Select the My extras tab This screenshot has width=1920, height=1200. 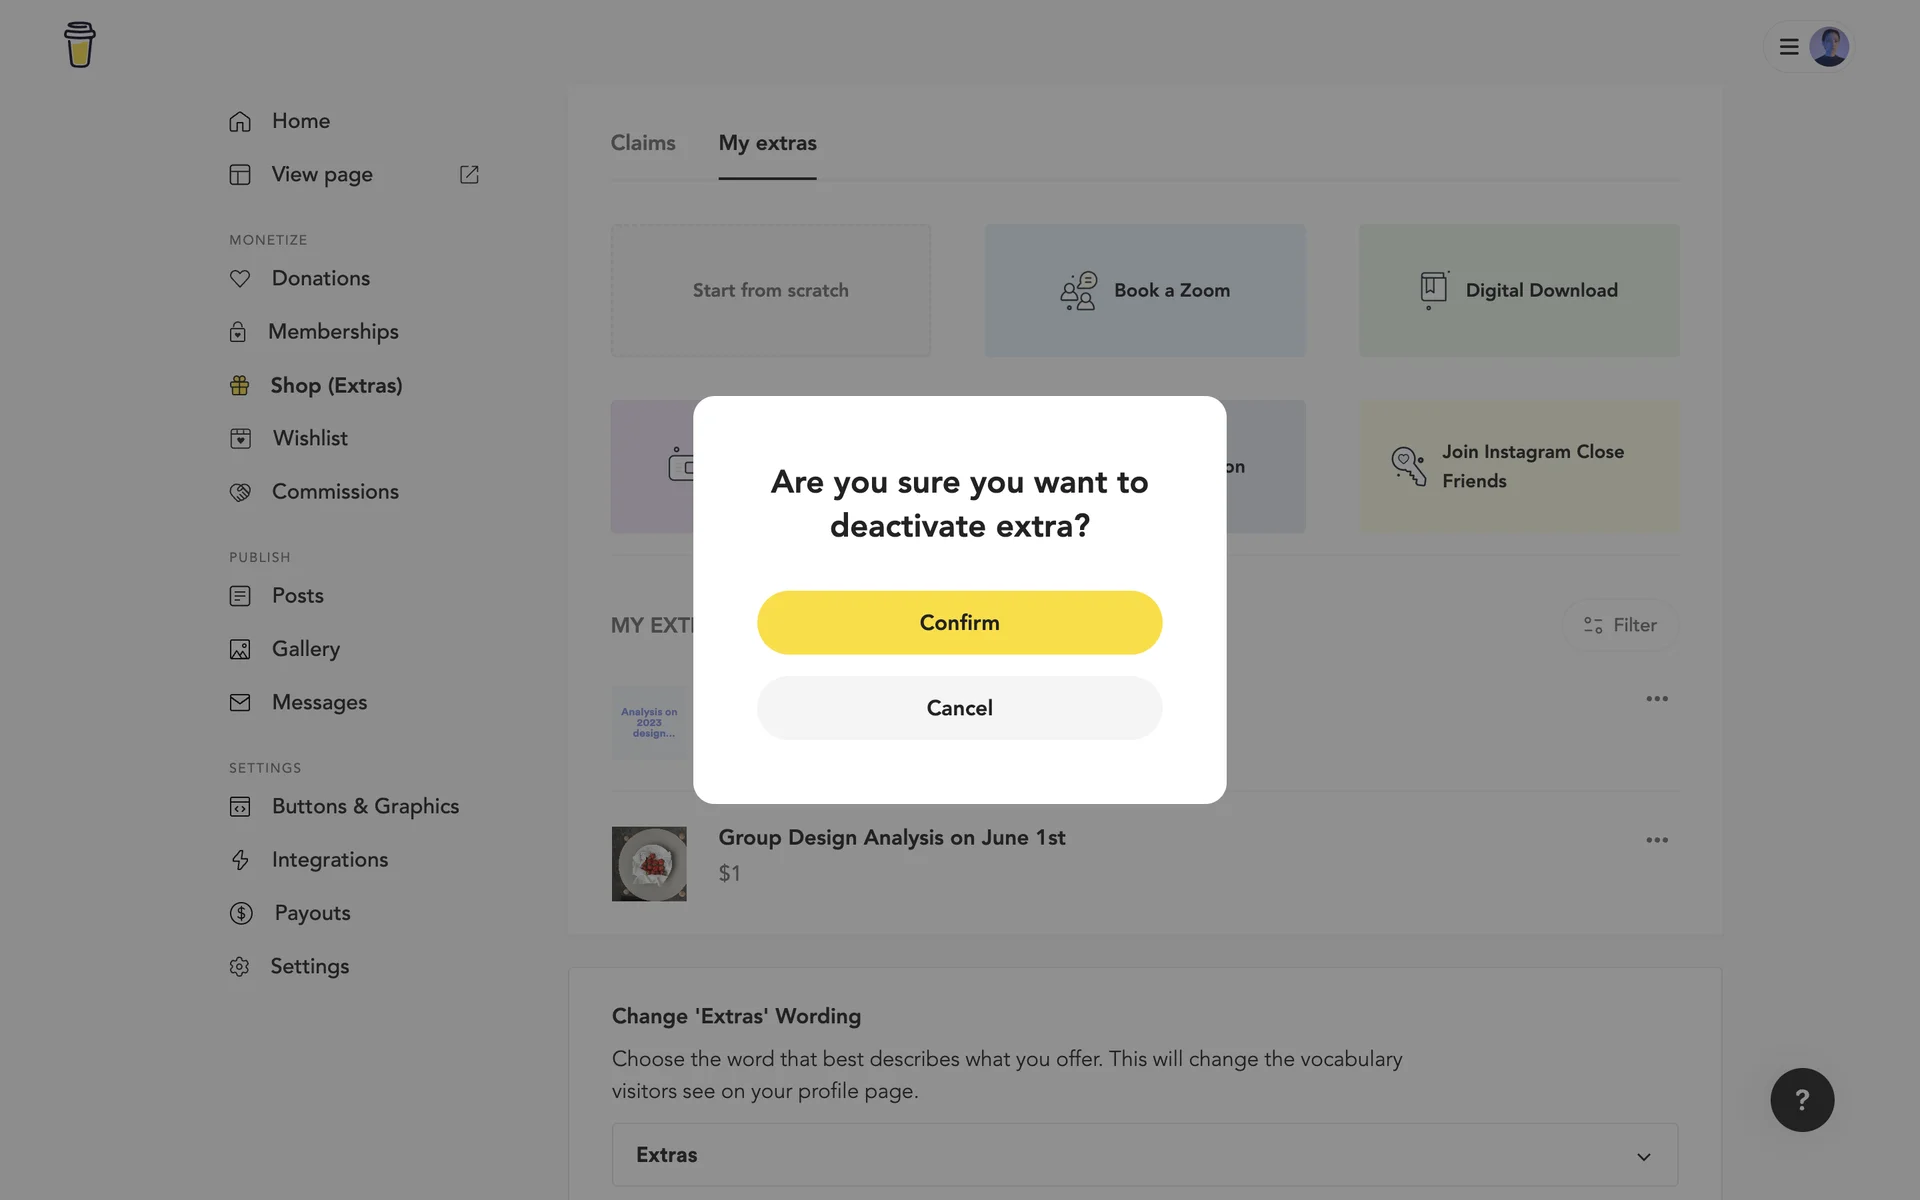767,143
